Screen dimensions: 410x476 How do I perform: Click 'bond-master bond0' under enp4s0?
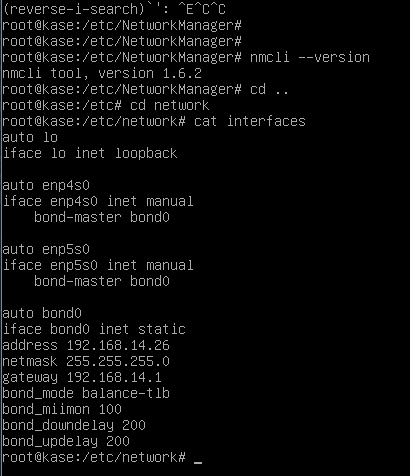102,217
